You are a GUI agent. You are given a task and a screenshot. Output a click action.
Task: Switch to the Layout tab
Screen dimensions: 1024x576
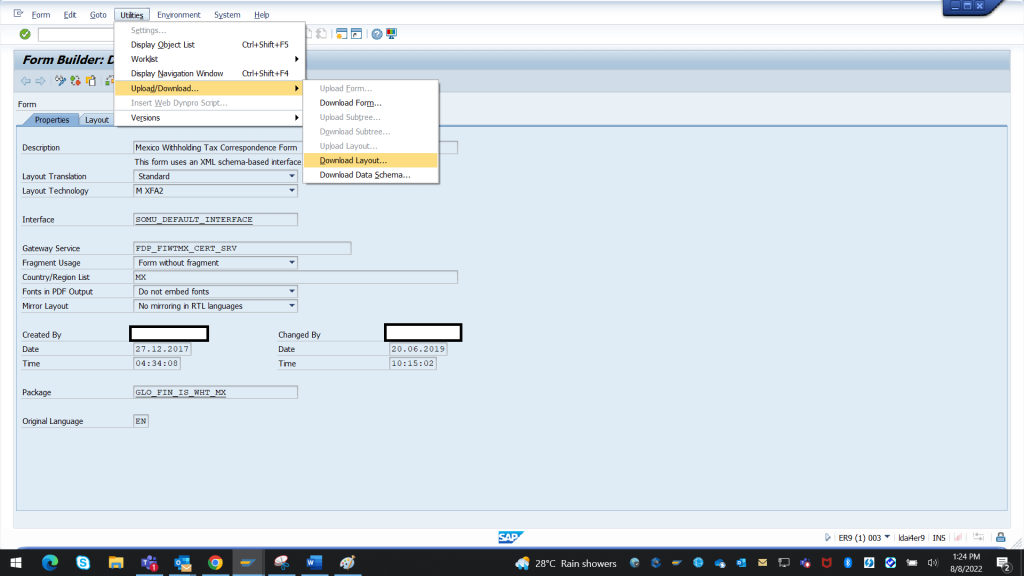97,120
